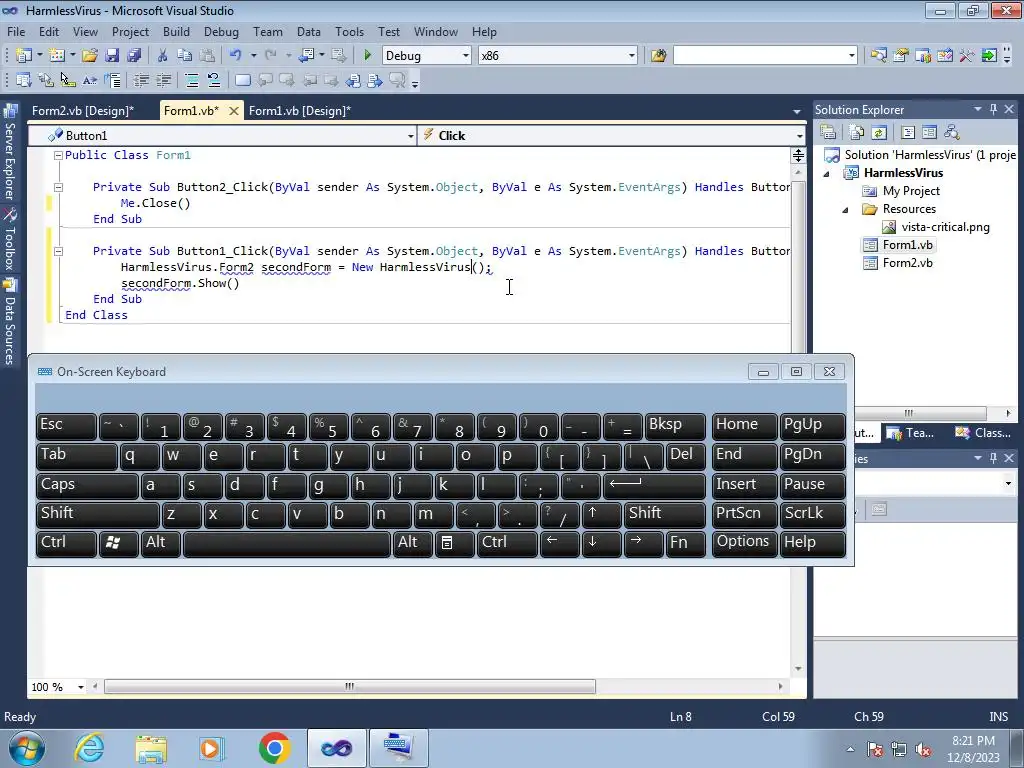The image size is (1024, 768).
Task: Collapse the Button2_Click sub outline
Action: tap(58, 187)
